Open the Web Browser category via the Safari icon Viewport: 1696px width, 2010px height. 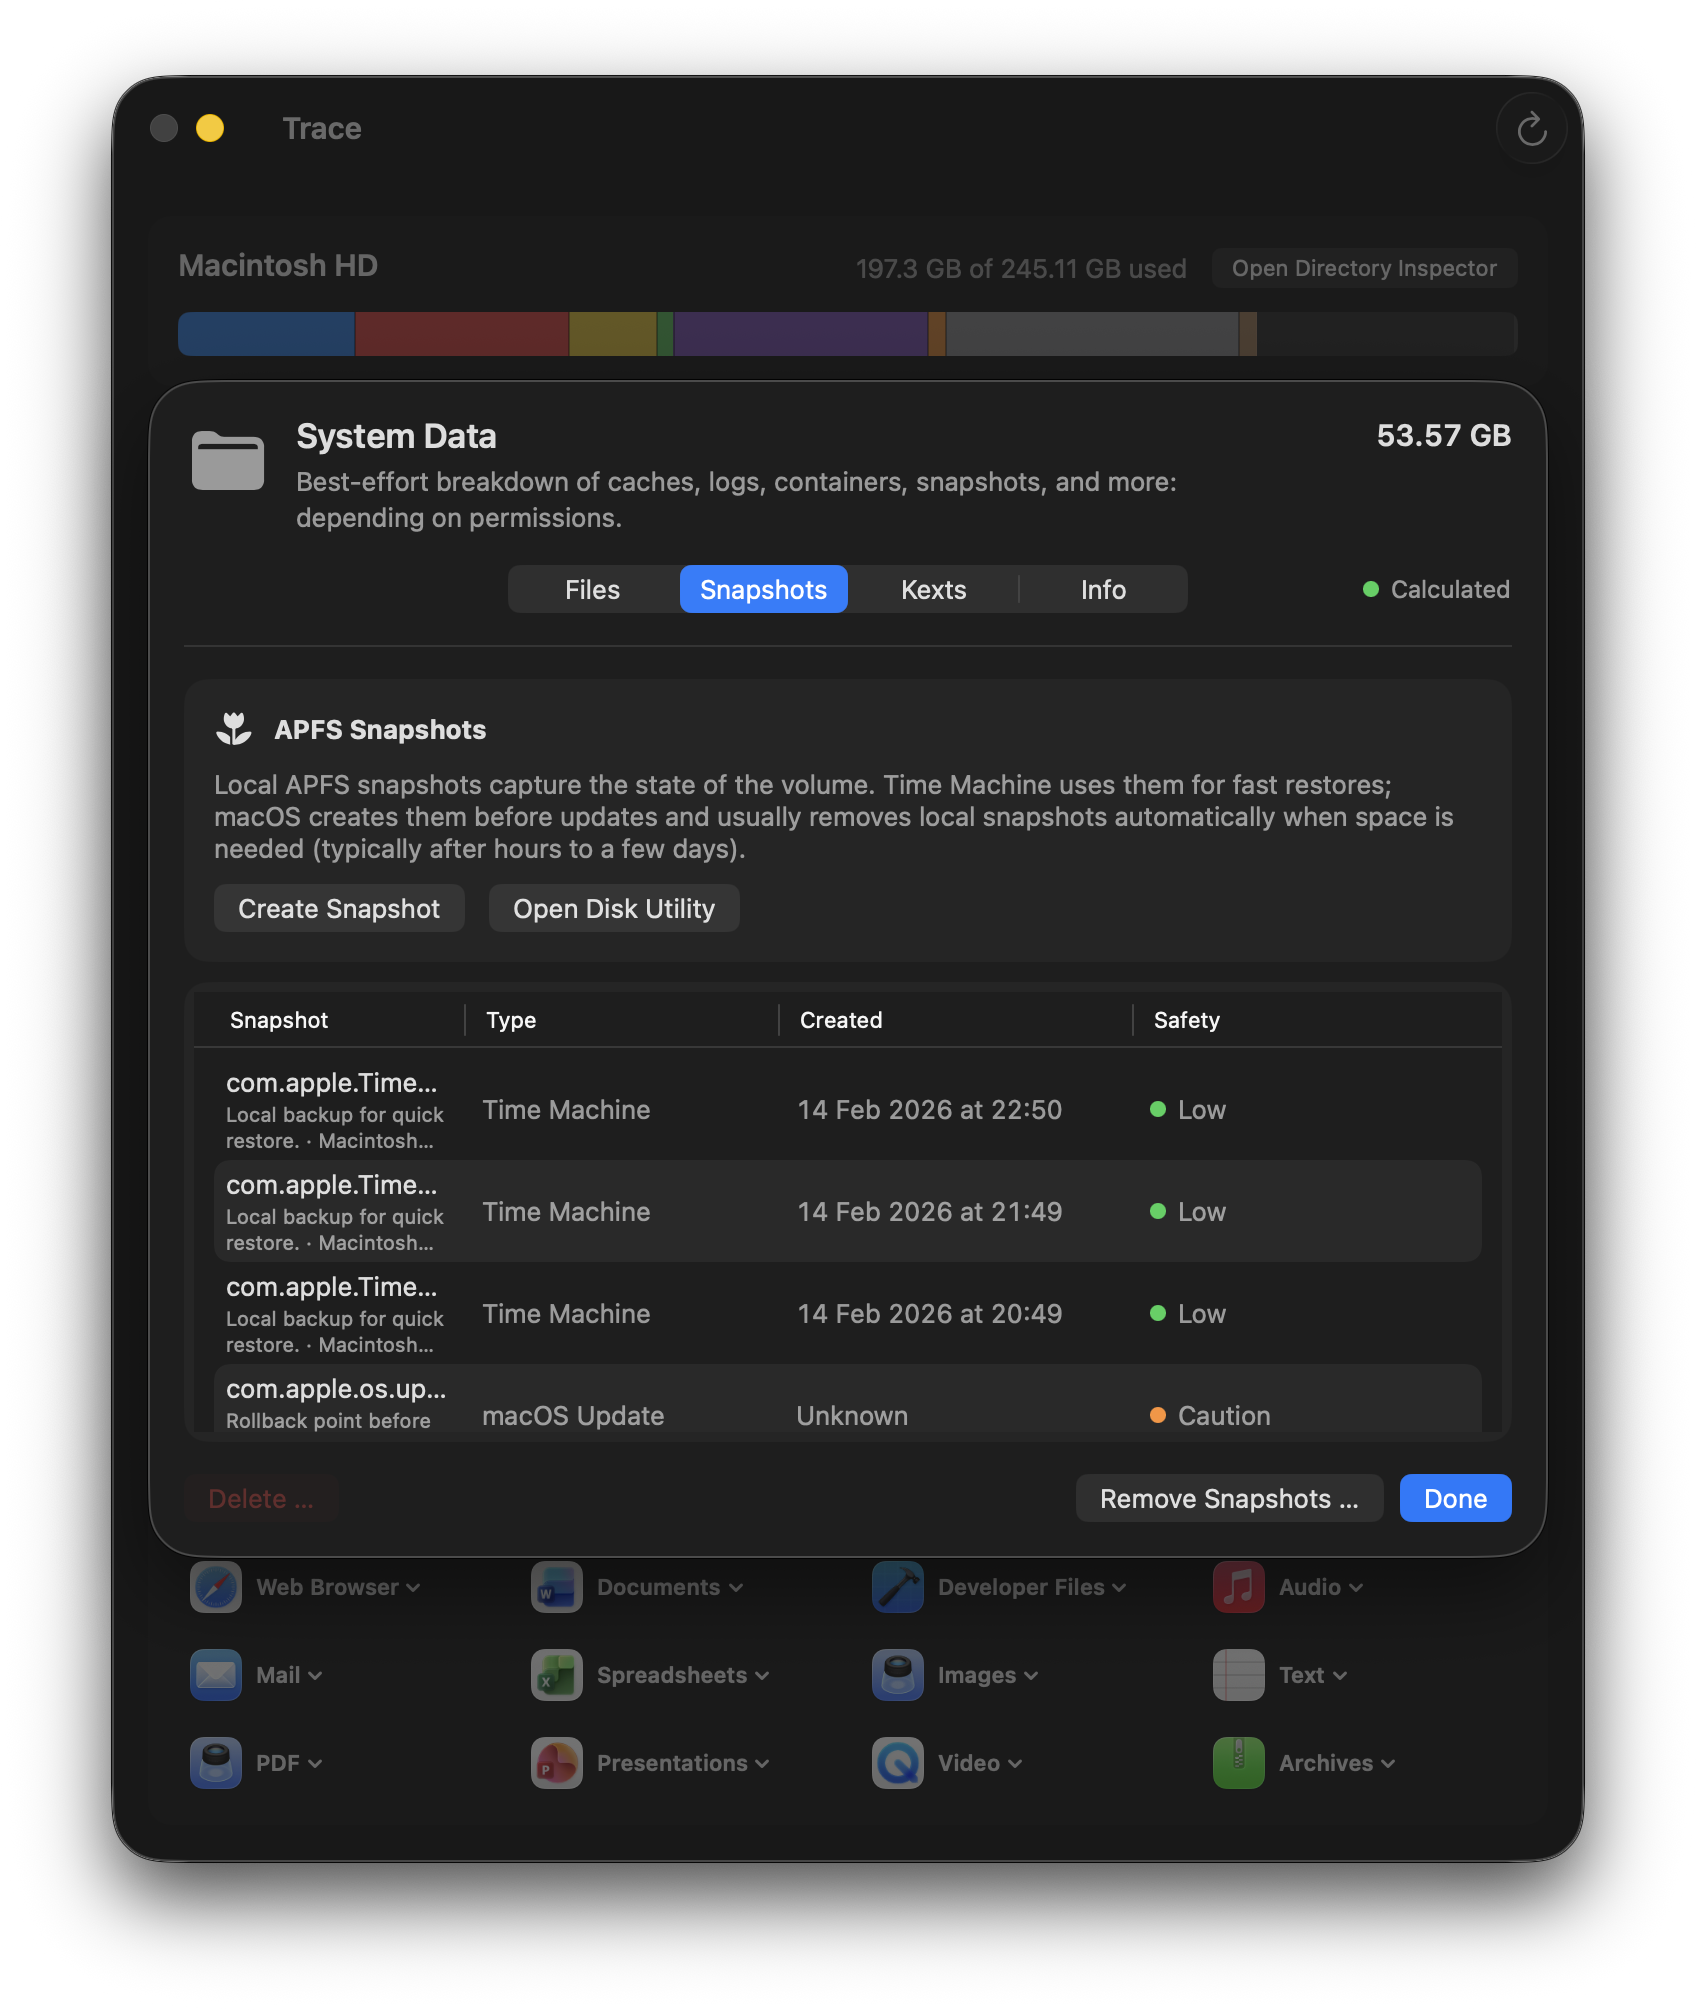(x=214, y=1587)
